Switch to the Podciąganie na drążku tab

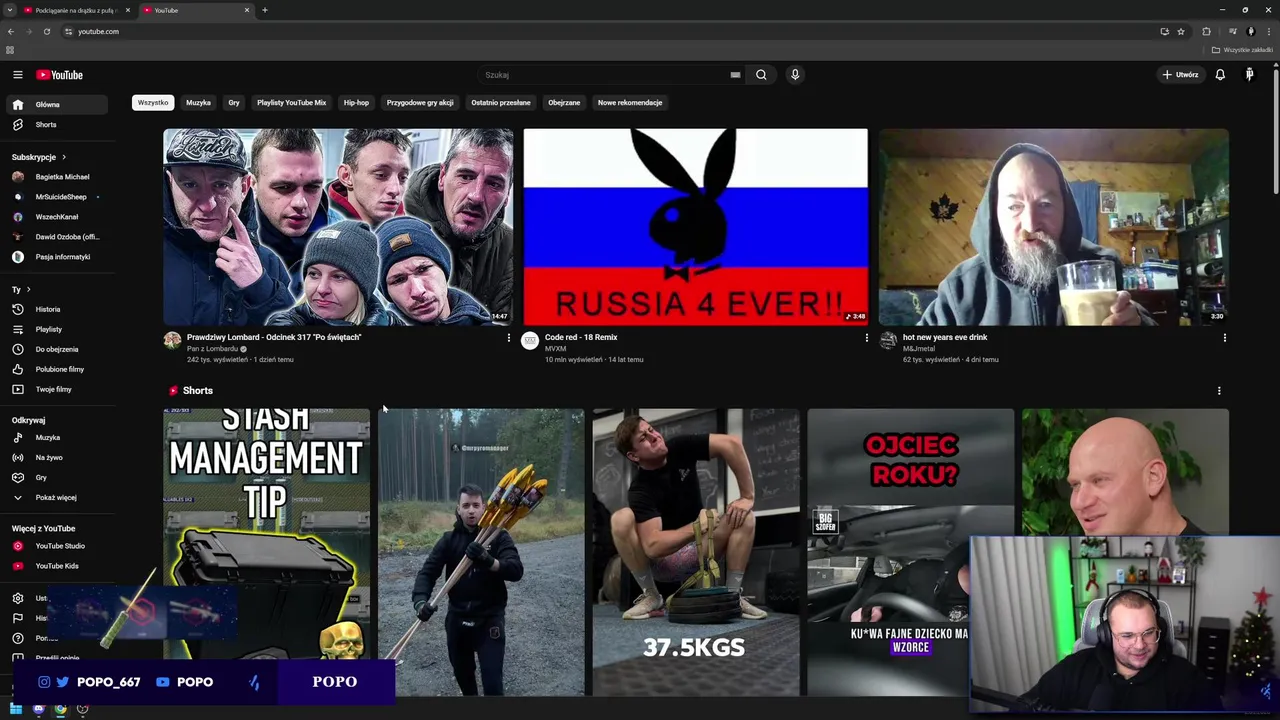(x=76, y=10)
